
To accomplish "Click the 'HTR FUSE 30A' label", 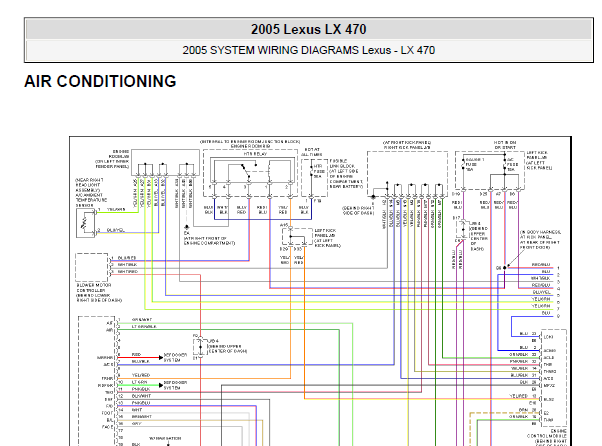I will click(318, 171).
